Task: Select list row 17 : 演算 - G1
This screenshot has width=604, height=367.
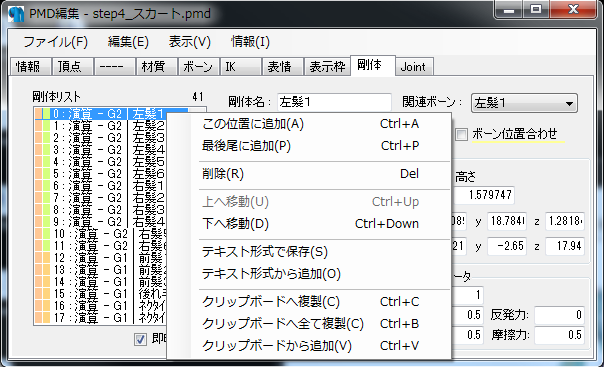Action: pos(101,318)
